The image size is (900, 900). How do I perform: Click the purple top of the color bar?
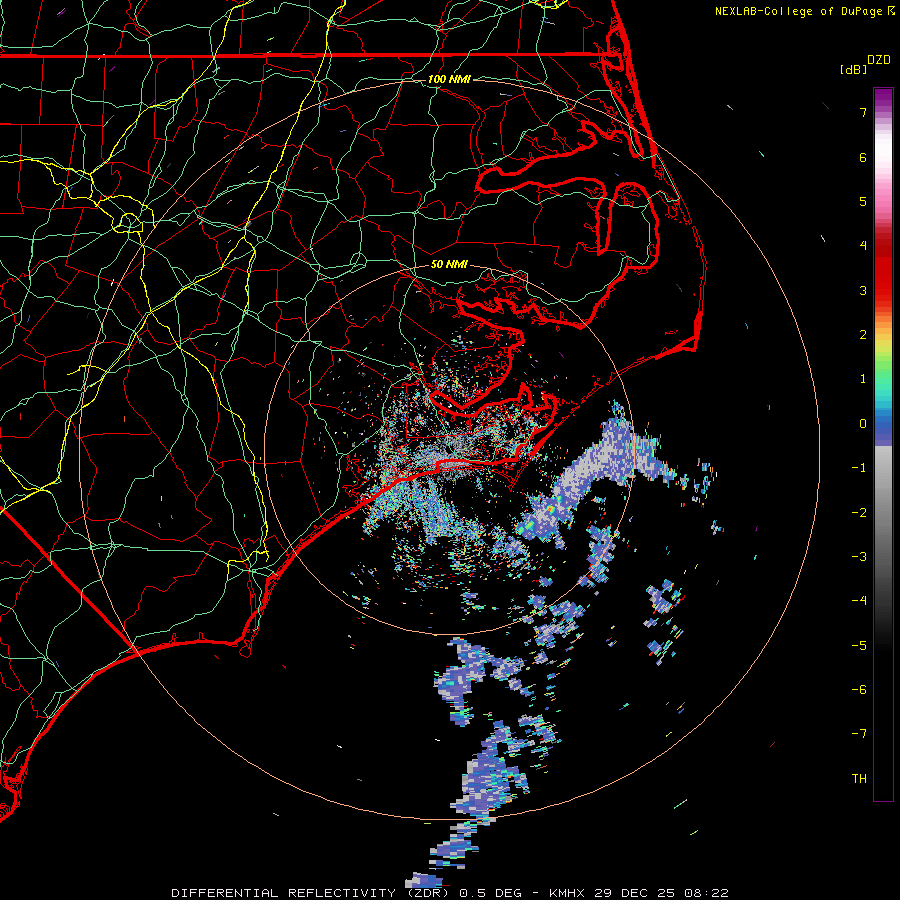pyautogui.click(x=883, y=98)
